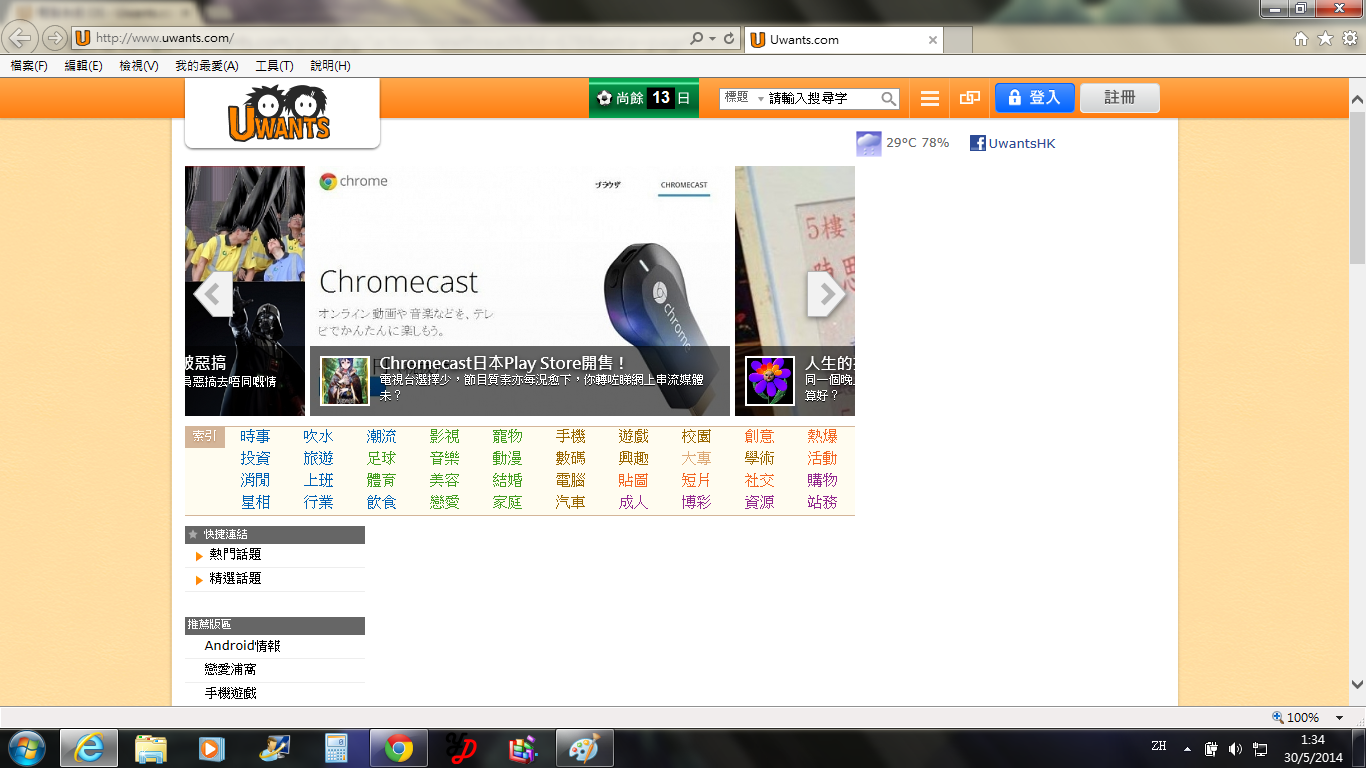Open the Favorites star icon
1366x768 pixels.
(1326, 39)
